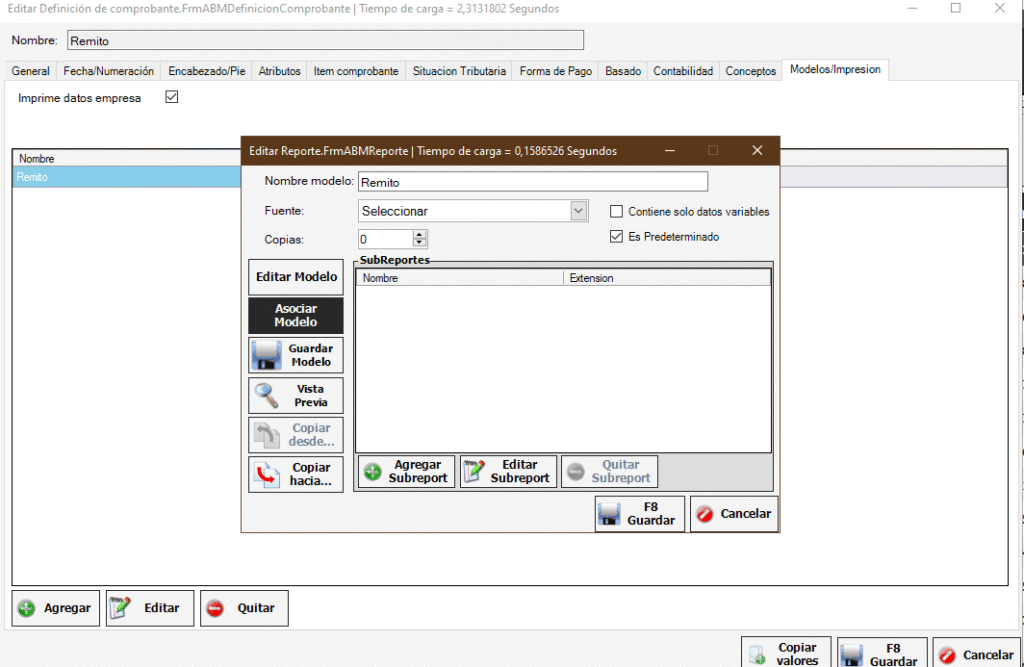Uncheck the Es Predeterminado checkbox
Screen dimensions: 1024x667
(617, 237)
